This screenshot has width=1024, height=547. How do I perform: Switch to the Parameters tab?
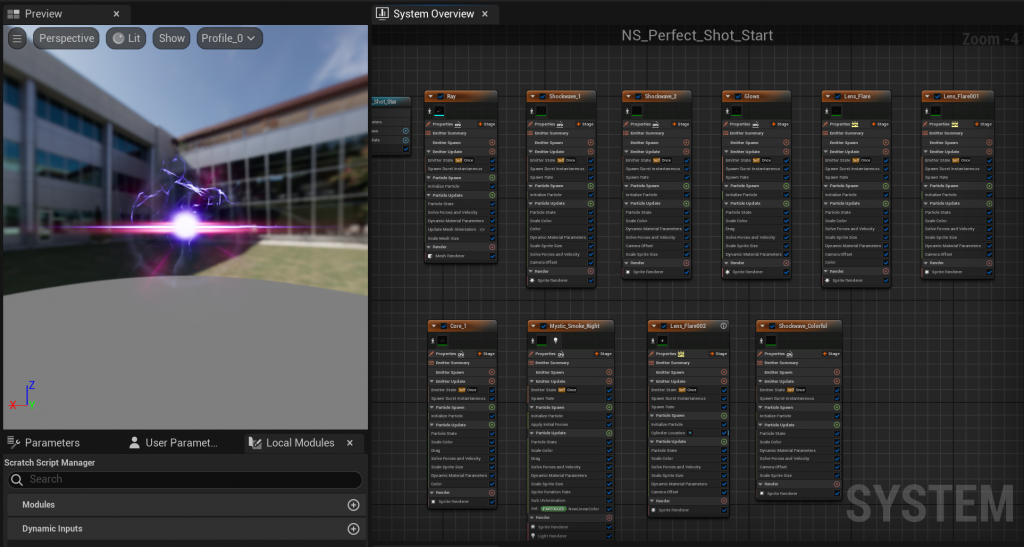click(x=52, y=442)
